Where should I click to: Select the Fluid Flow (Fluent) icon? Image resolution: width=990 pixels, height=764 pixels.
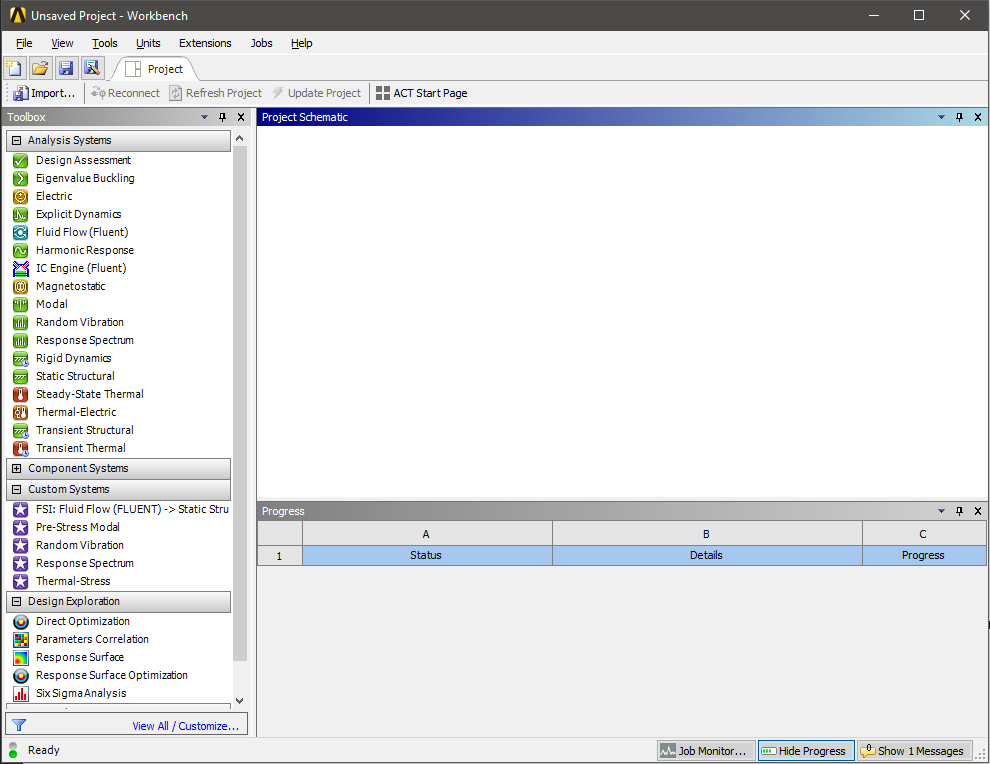click(x=21, y=232)
